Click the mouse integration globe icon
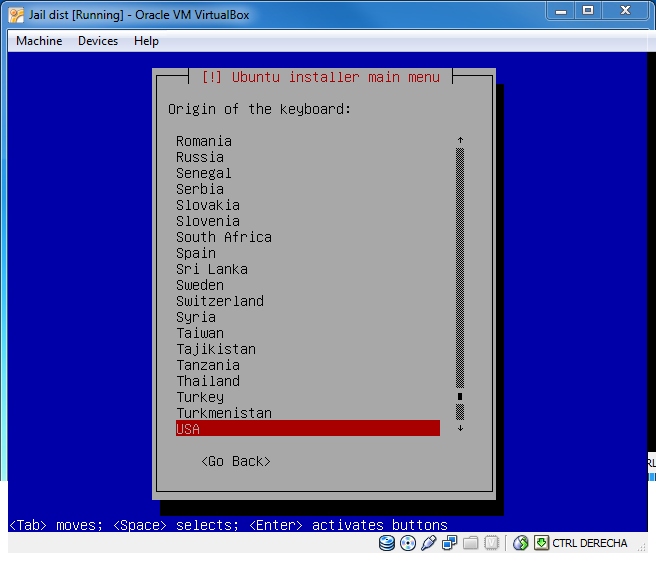 coord(520,543)
